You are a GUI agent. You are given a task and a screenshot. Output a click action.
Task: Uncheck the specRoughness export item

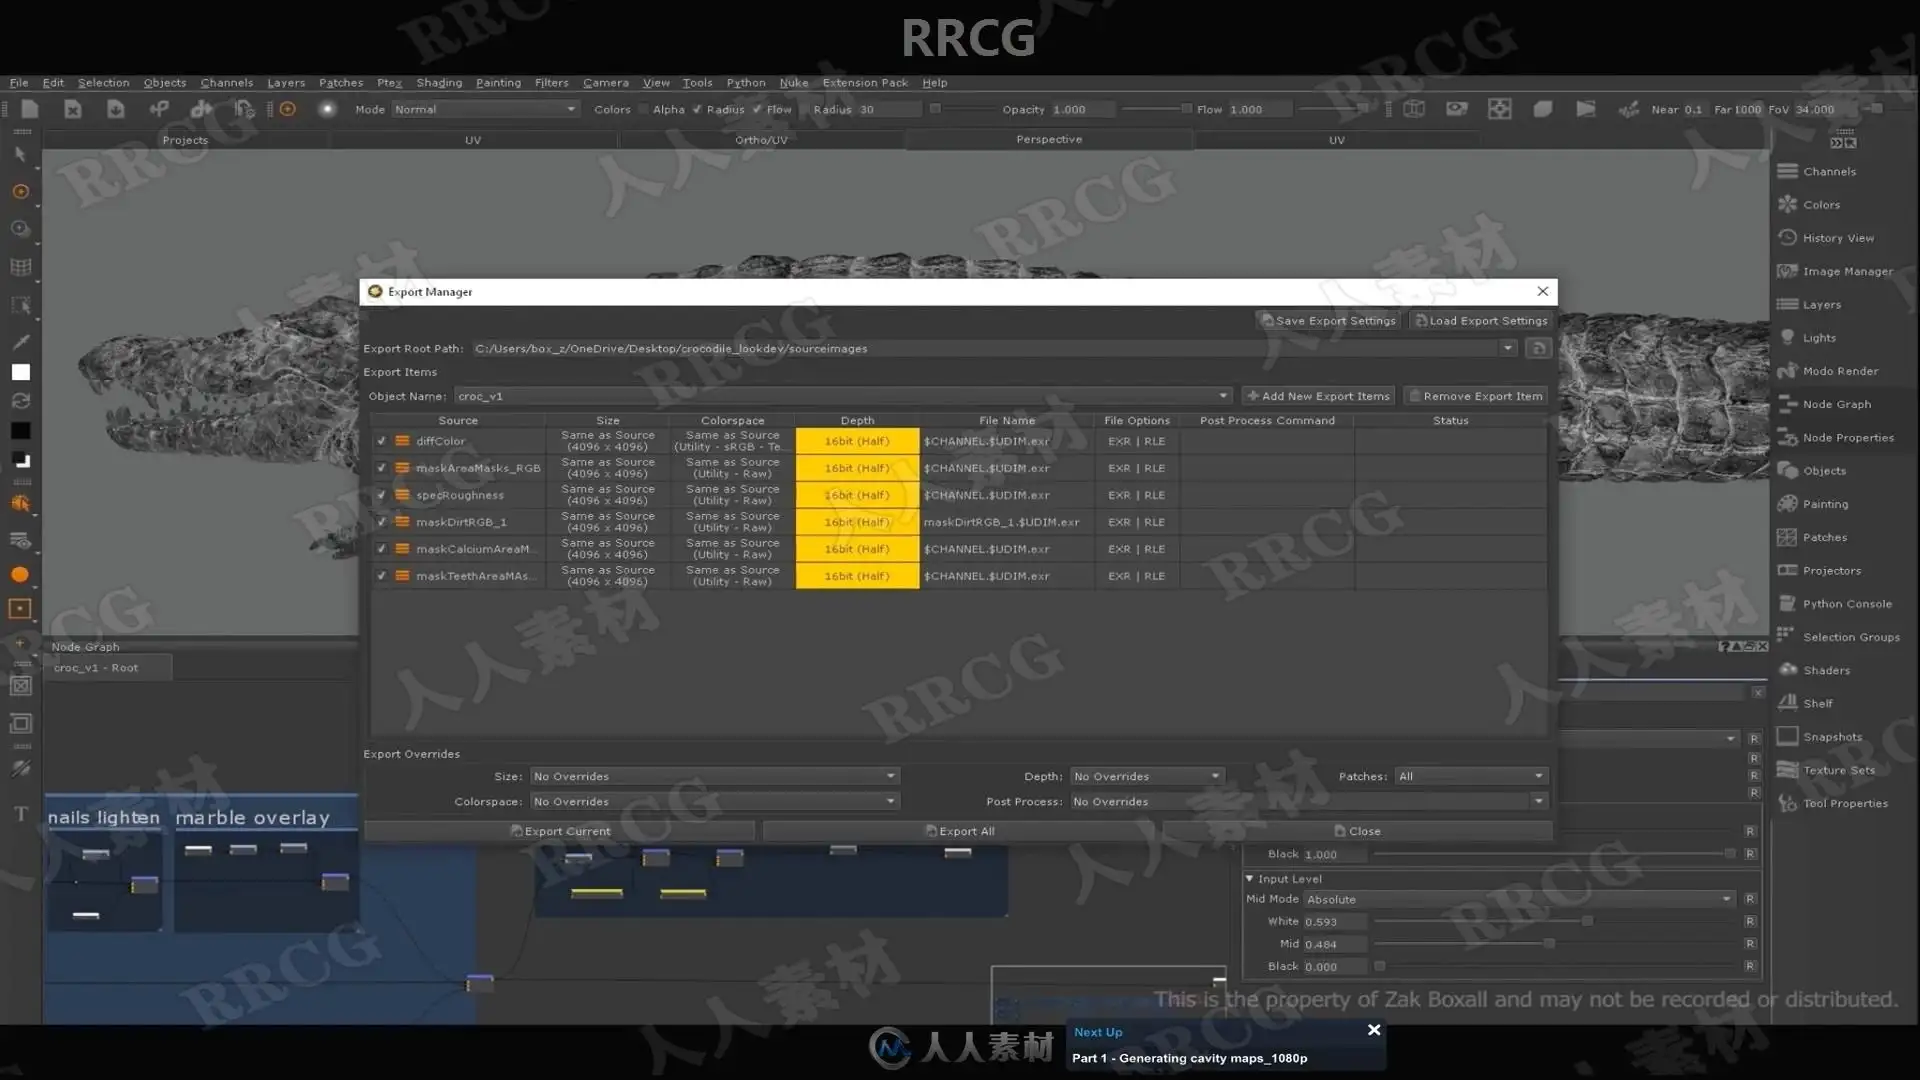(x=381, y=495)
